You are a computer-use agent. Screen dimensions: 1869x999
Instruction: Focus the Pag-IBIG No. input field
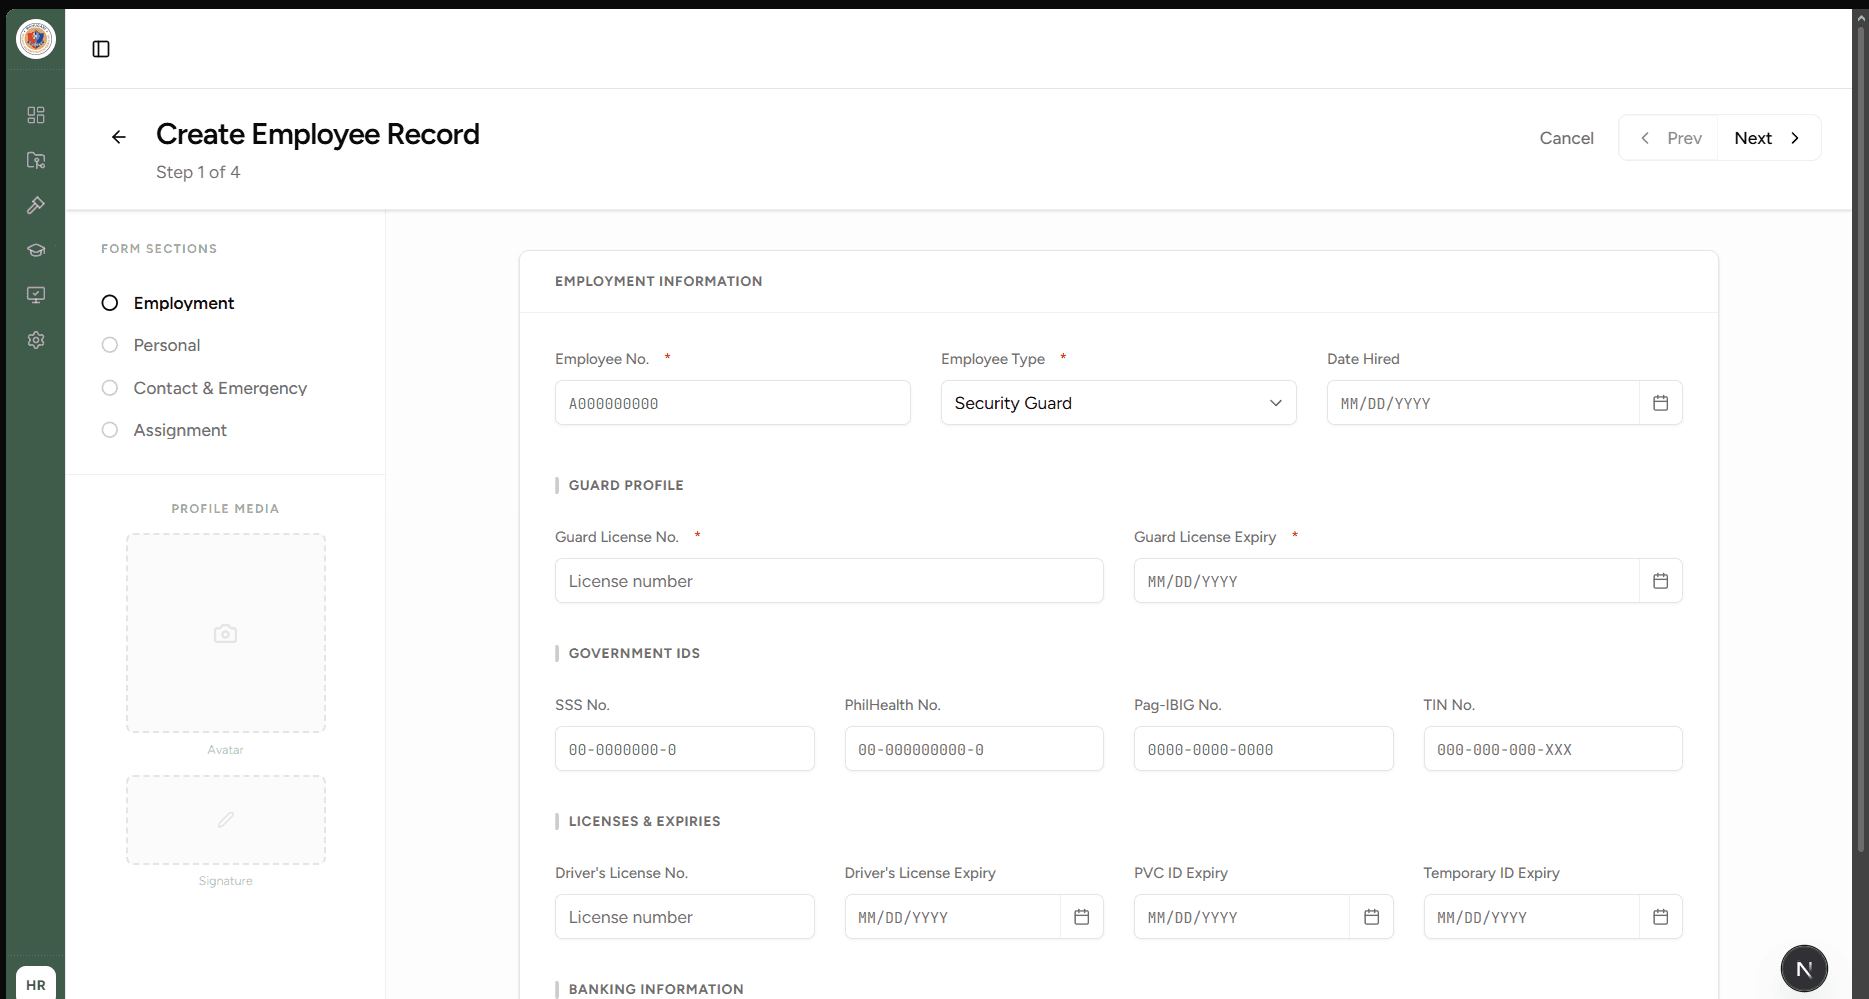[1264, 749]
